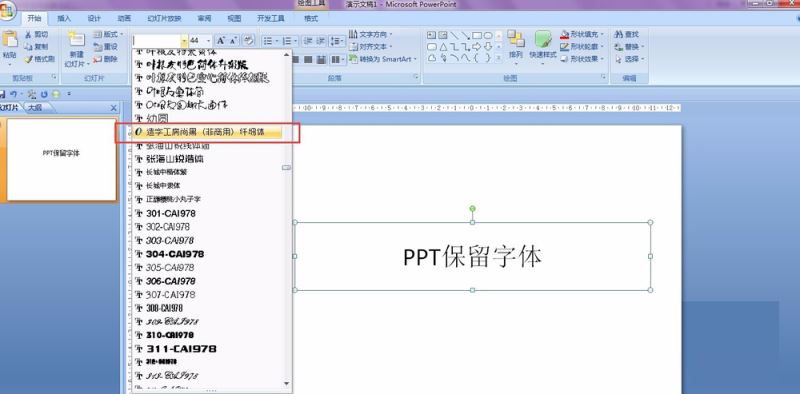Click inside the font name input box

(156, 40)
